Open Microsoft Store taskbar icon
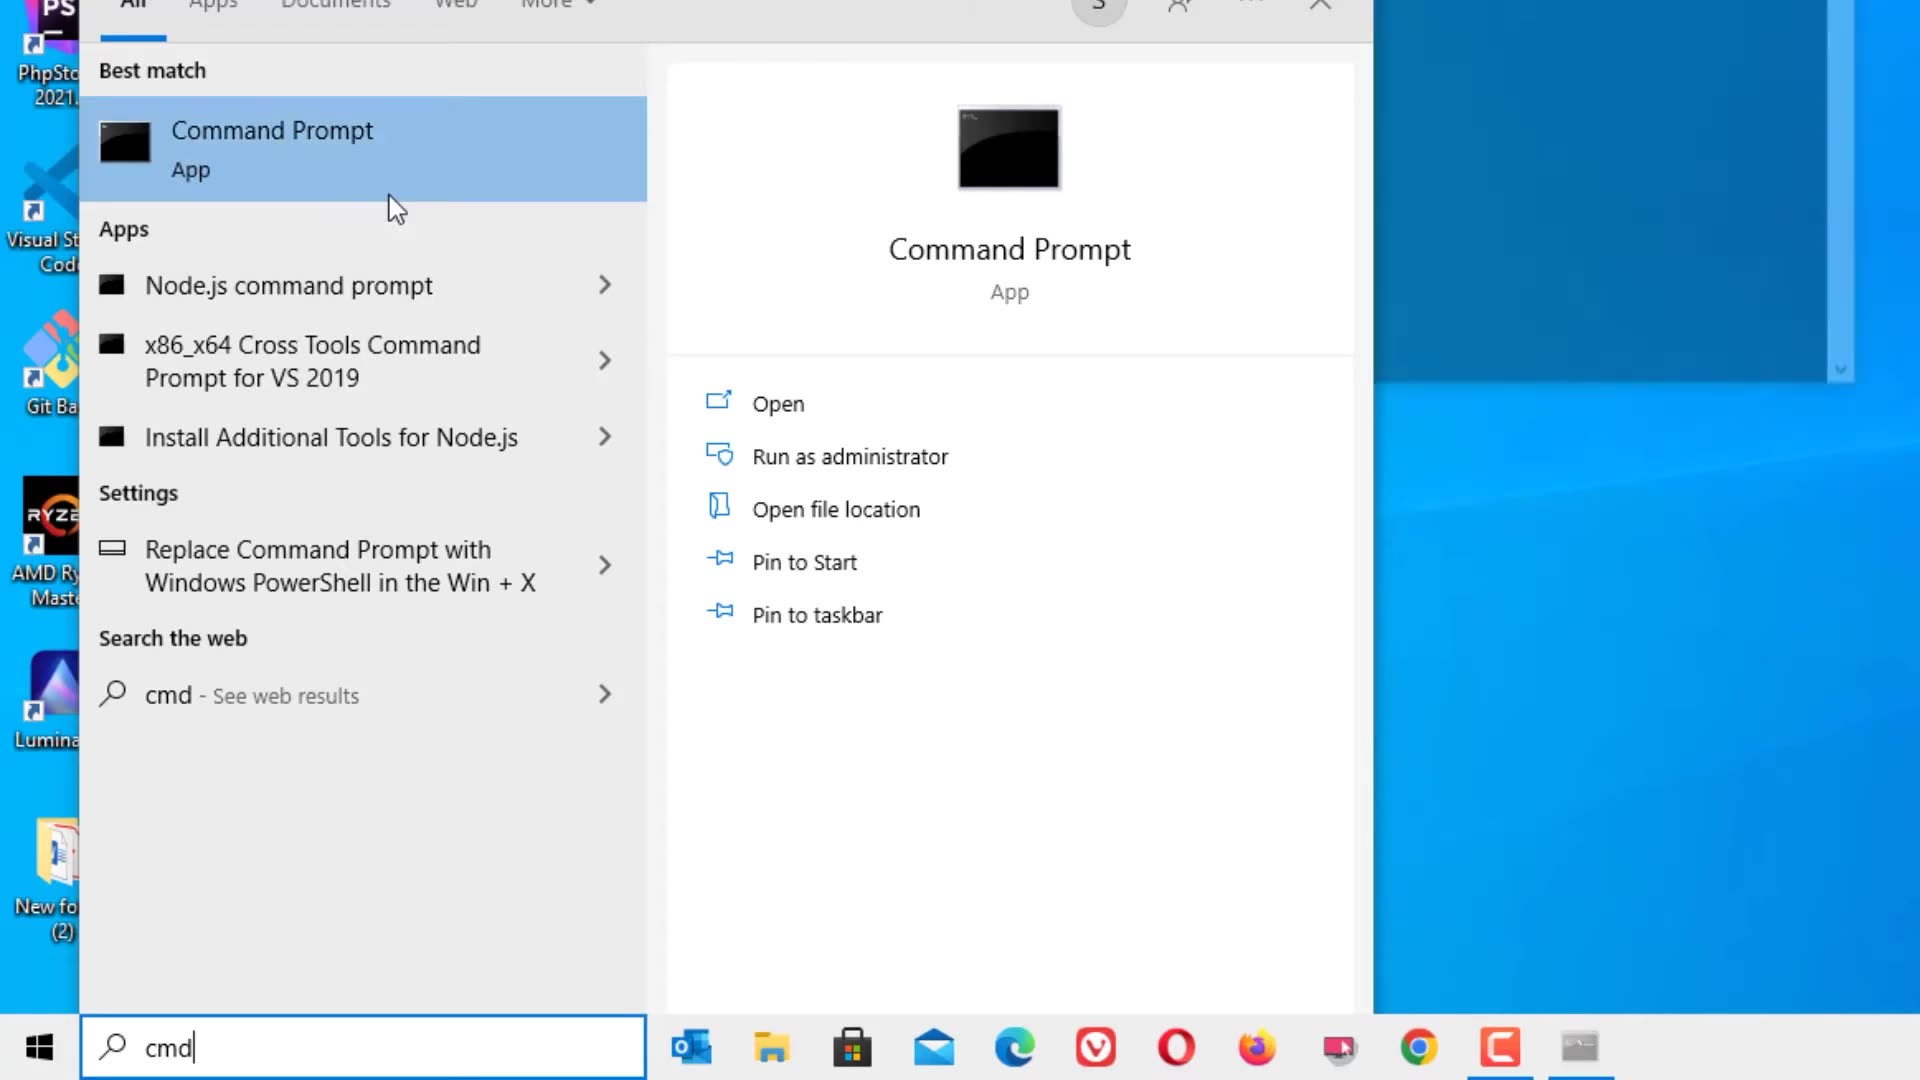 852,1047
